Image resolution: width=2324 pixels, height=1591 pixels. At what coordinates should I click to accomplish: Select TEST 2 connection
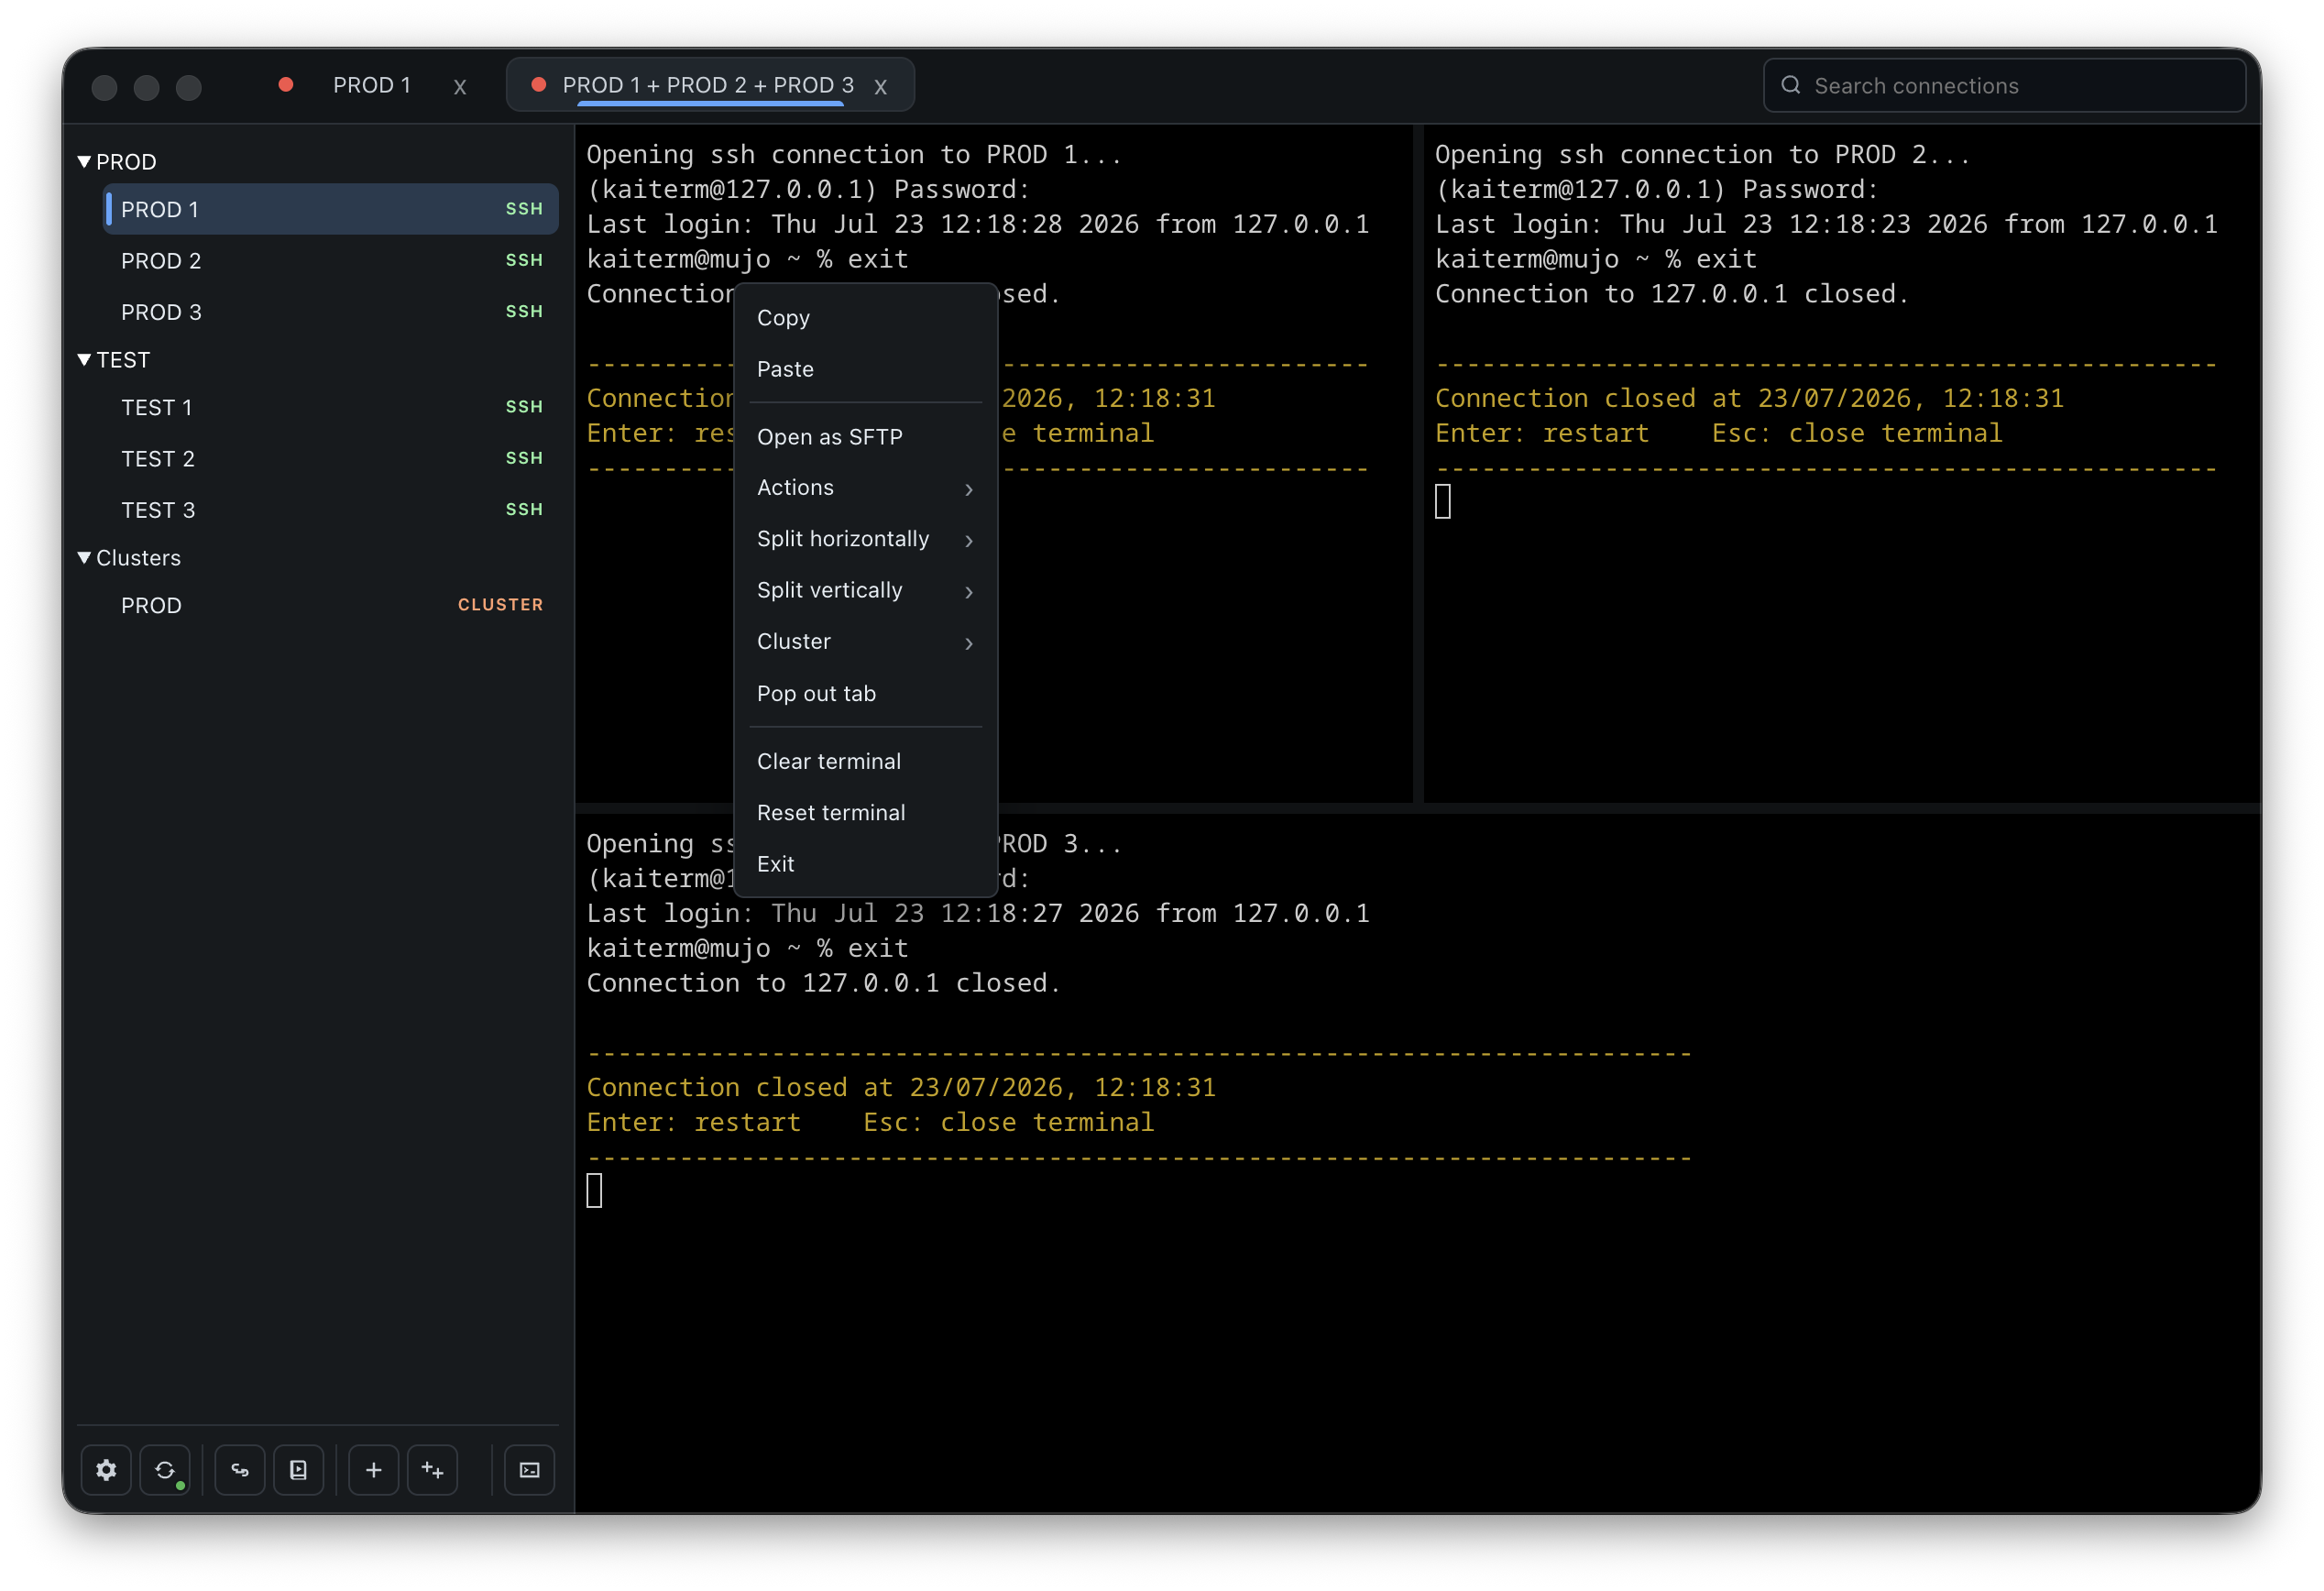[x=330, y=459]
